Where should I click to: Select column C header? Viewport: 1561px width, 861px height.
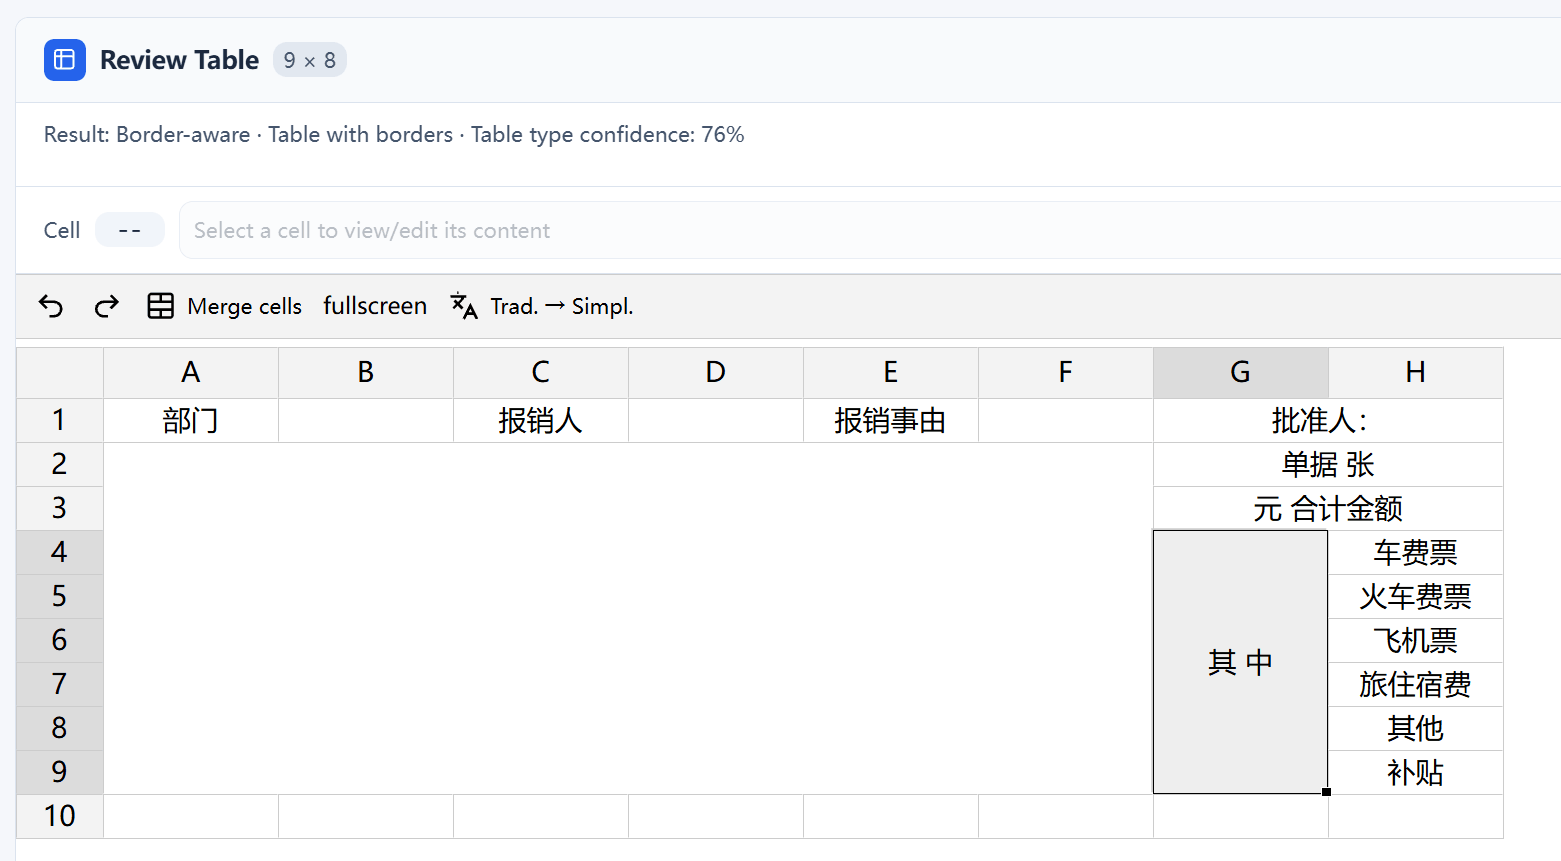click(541, 373)
